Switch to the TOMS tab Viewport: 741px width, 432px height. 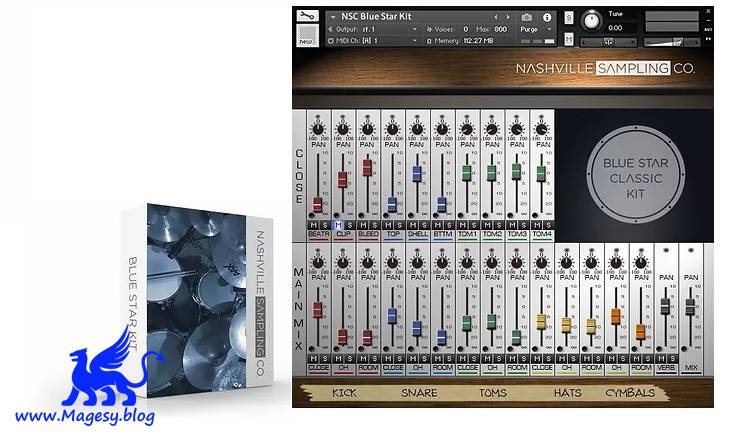[493, 393]
